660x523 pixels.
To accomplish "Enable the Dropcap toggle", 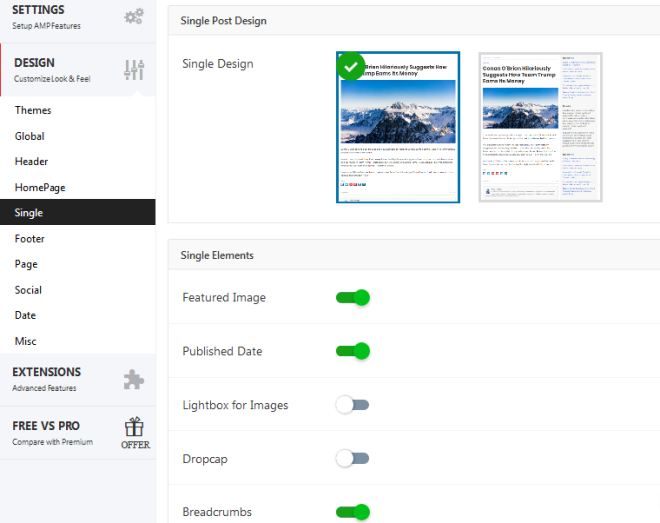I will (x=353, y=458).
